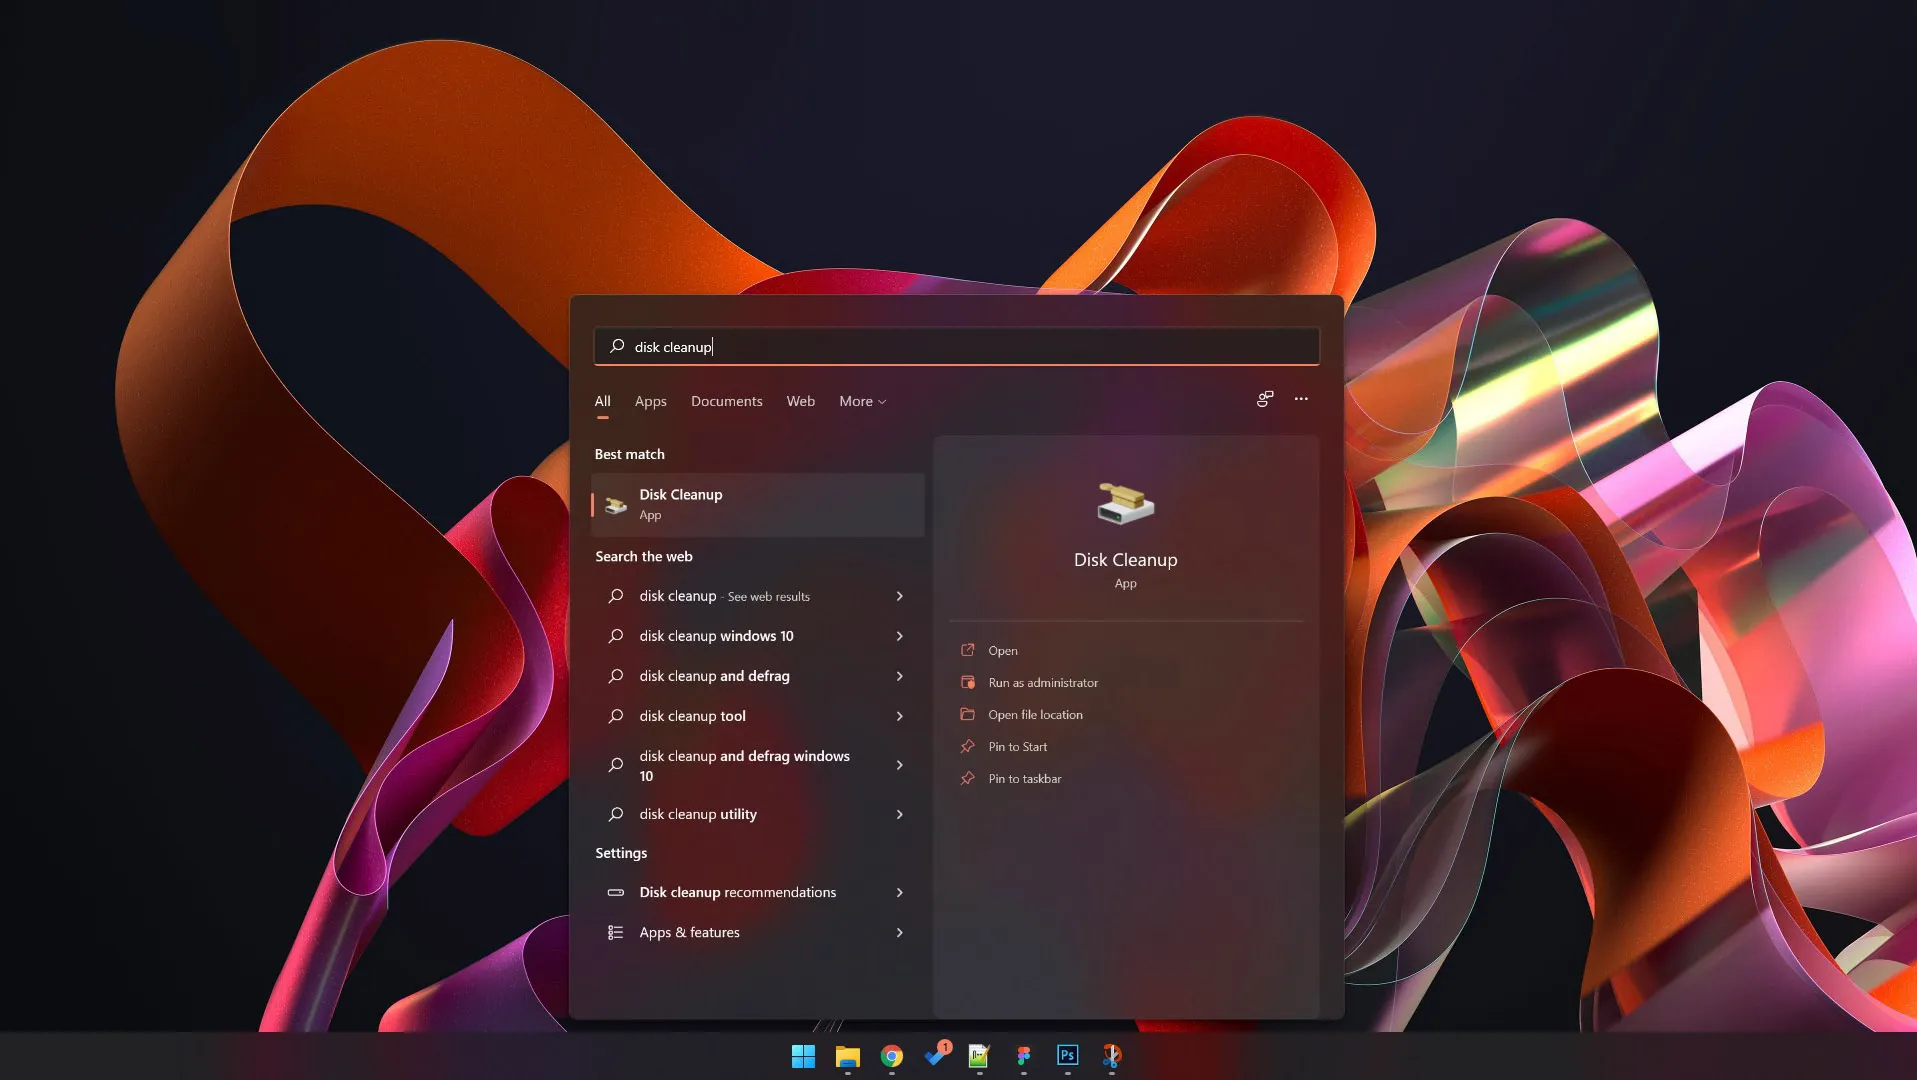The image size is (1917, 1080).
Task: Open Figma from the taskbar
Action: tap(1023, 1056)
